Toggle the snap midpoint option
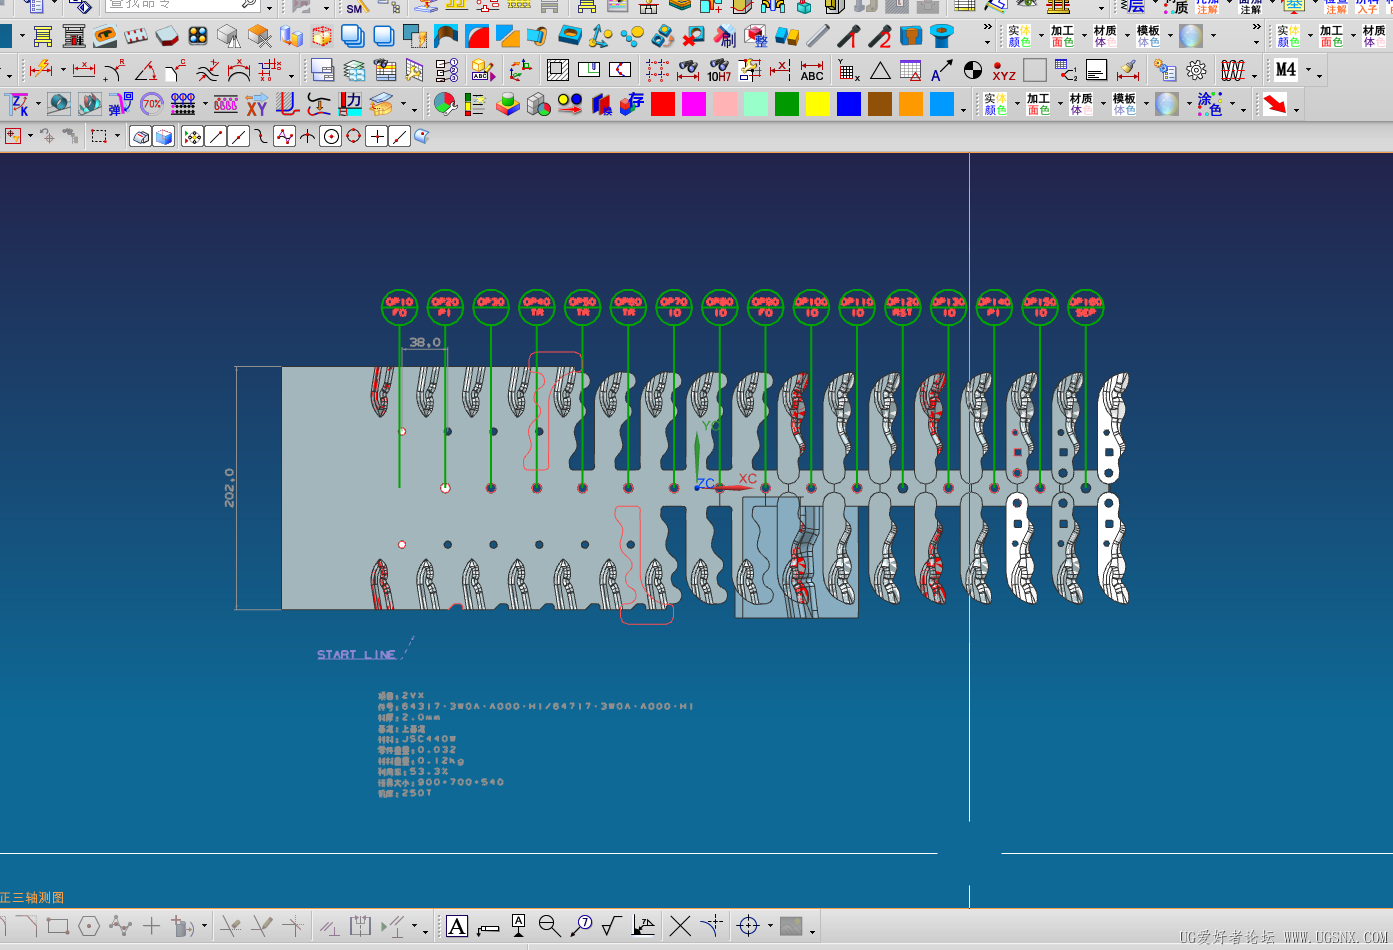This screenshot has width=1393, height=950. [238, 136]
